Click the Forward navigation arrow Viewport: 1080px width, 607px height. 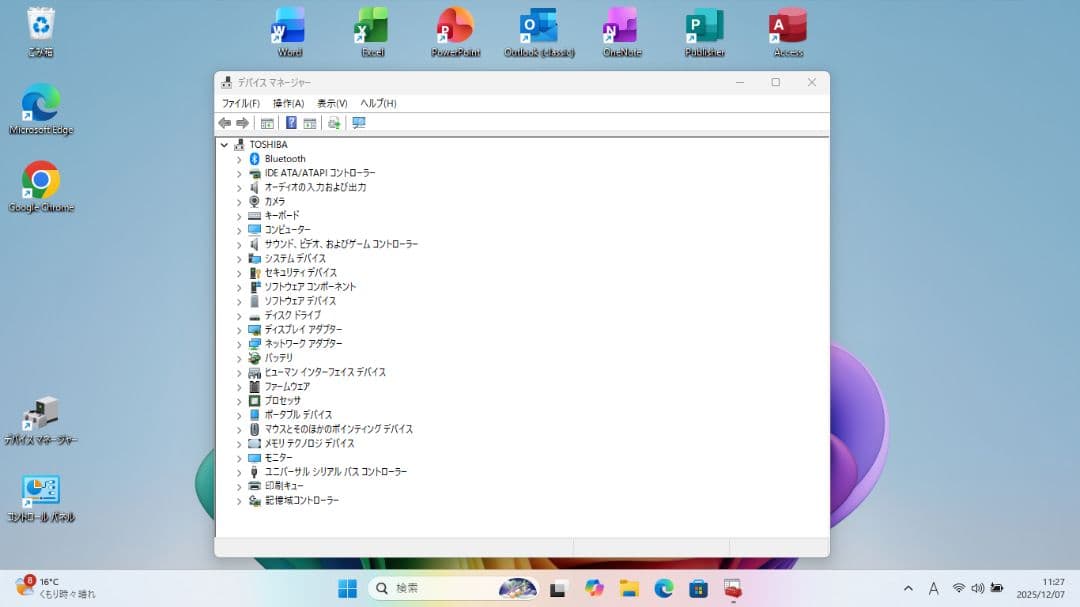pos(243,122)
